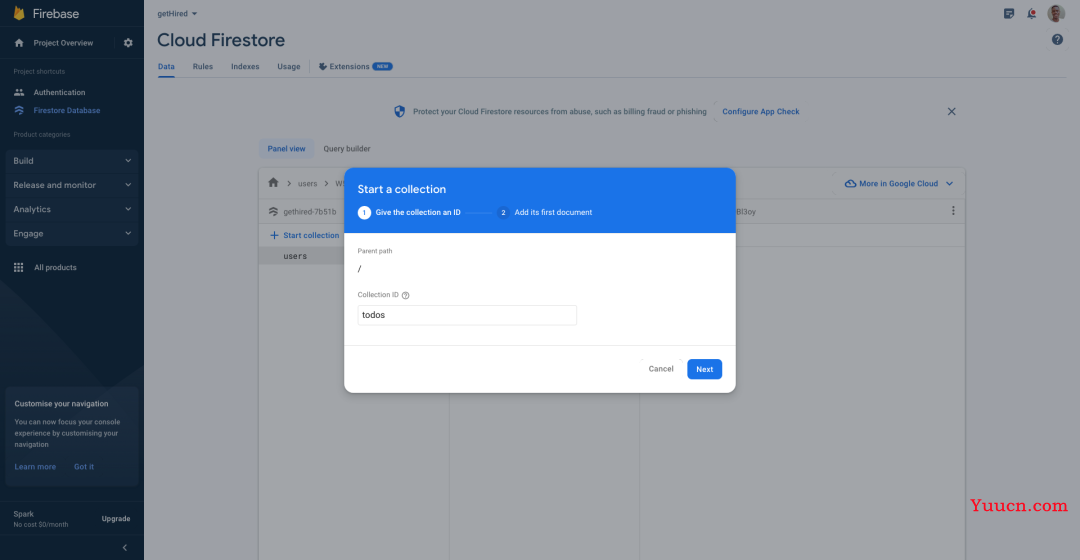Click Got it in navigation tip
Screen dimensions: 1080x560
click(x=84, y=467)
